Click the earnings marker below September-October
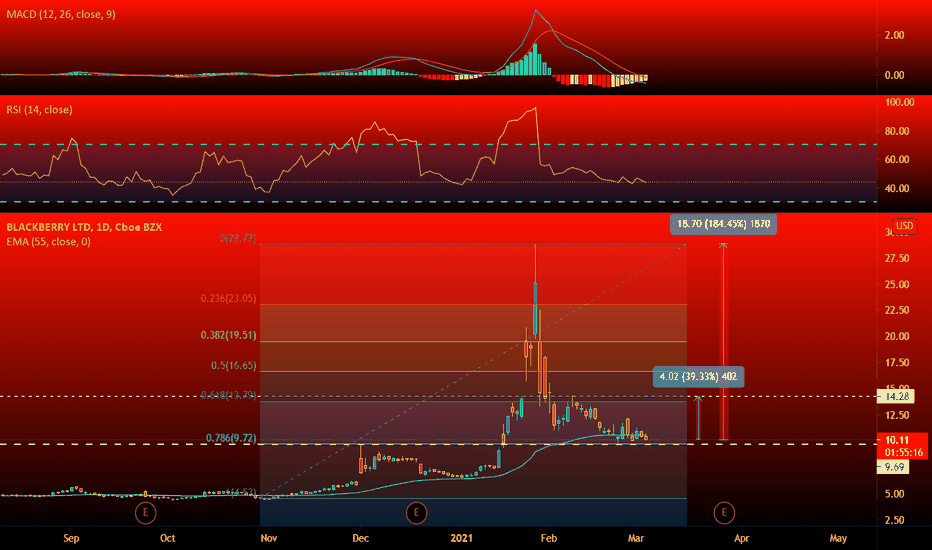932x550 pixels. (x=145, y=513)
